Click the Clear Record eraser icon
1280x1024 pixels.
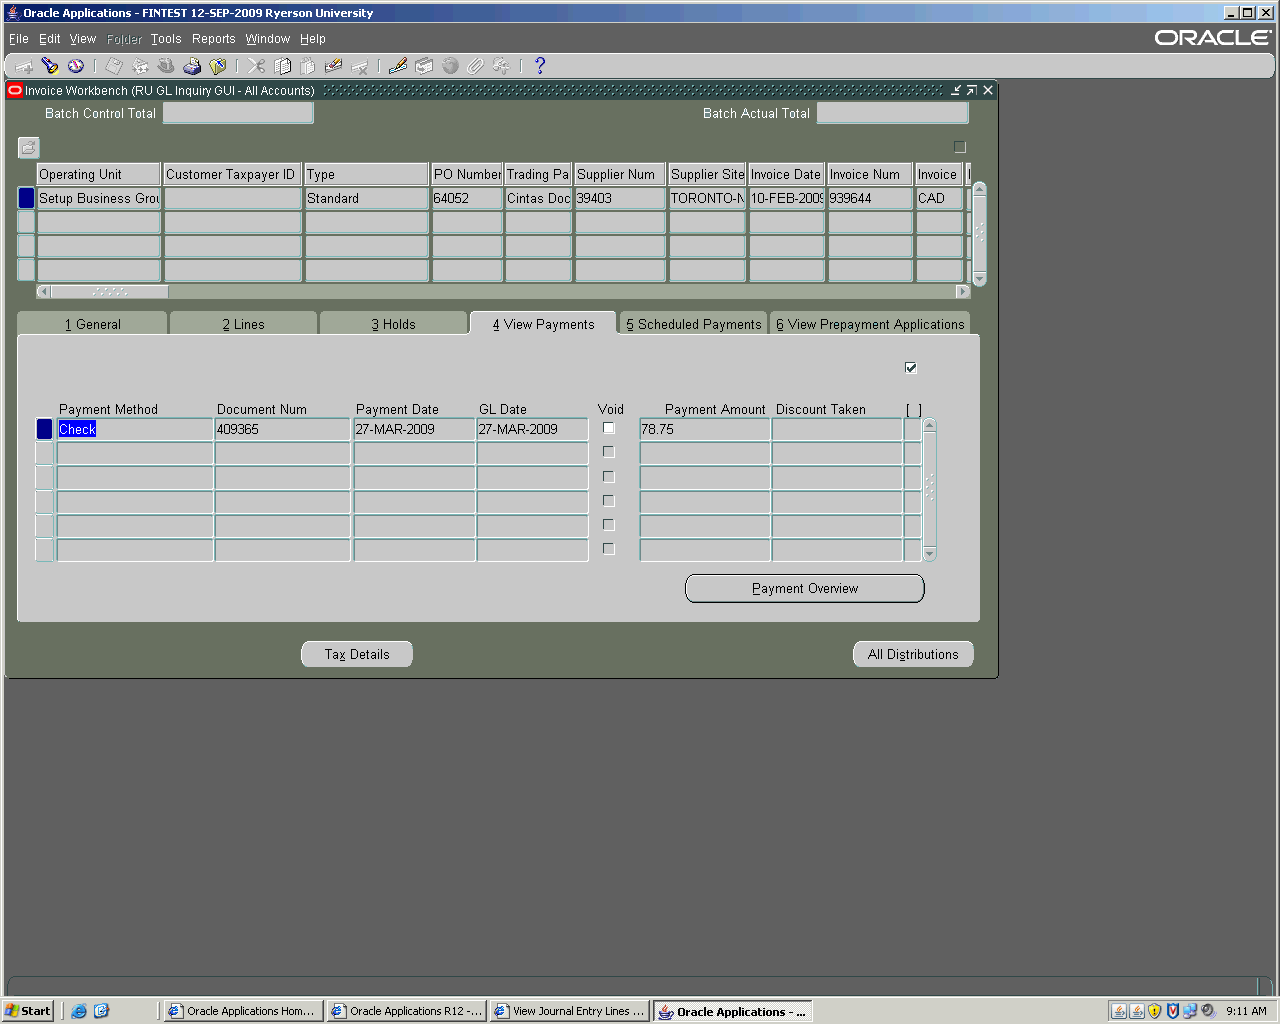[x=333, y=66]
